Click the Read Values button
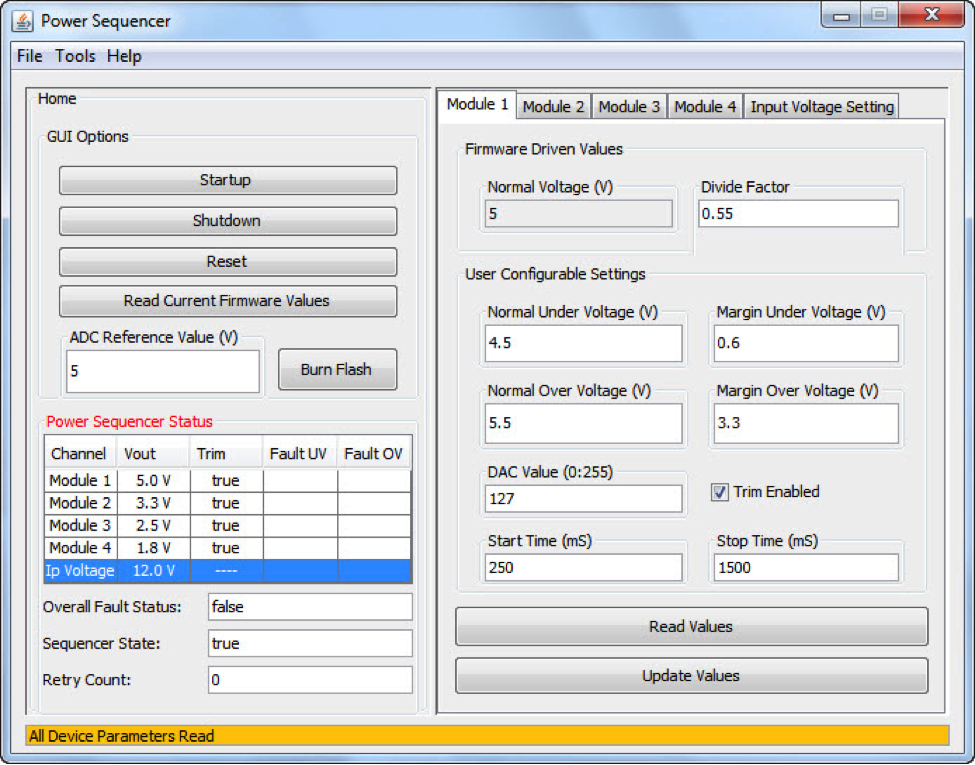The image size is (975, 765). pos(691,627)
